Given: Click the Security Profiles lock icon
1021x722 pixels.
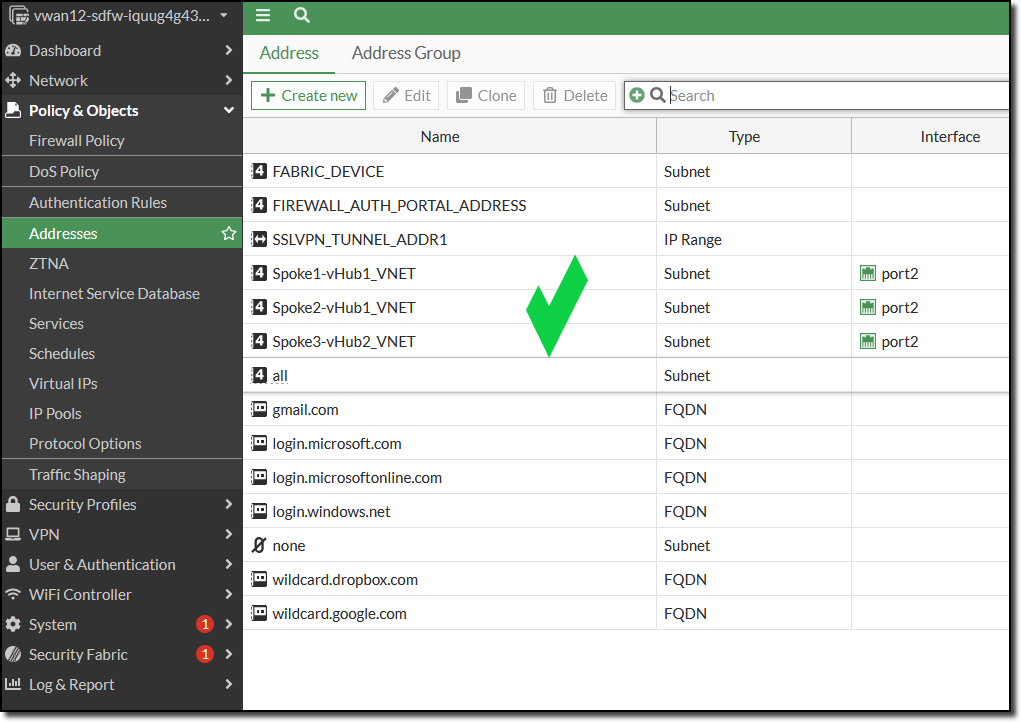Looking at the screenshot, I should pyautogui.click(x=13, y=505).
